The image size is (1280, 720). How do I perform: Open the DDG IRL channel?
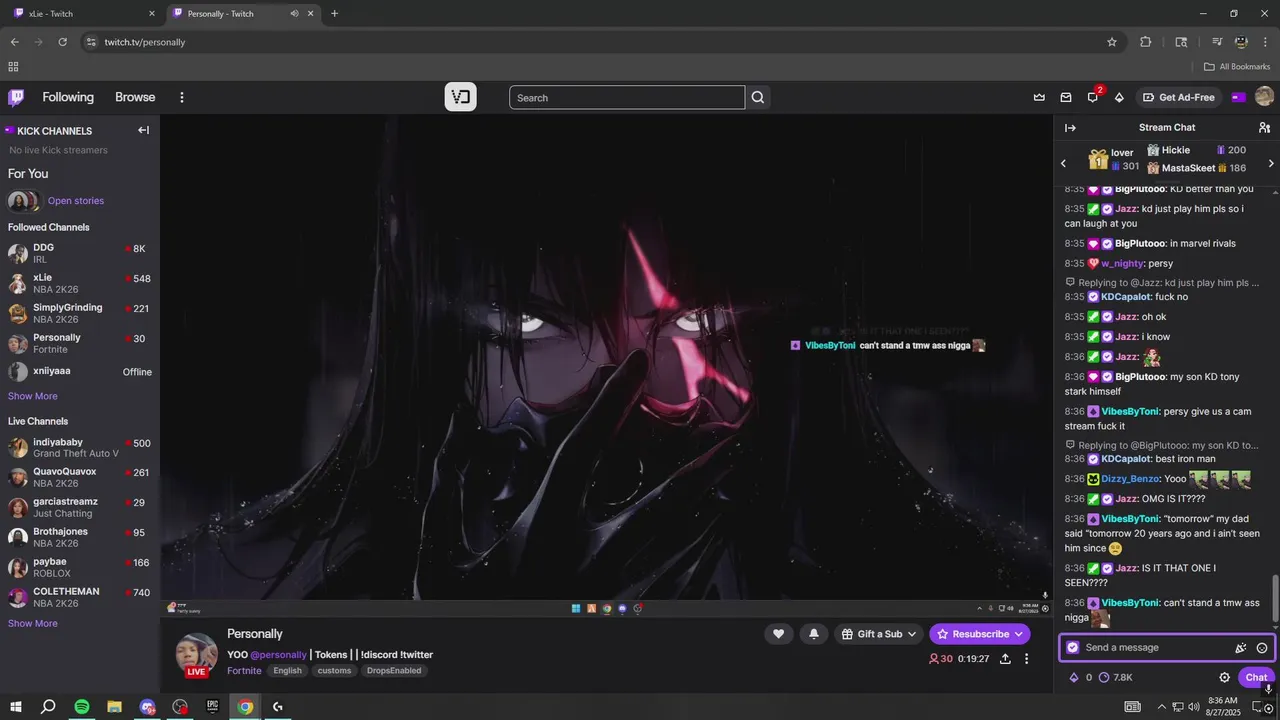pyautogui.click(x=80, y=253)
